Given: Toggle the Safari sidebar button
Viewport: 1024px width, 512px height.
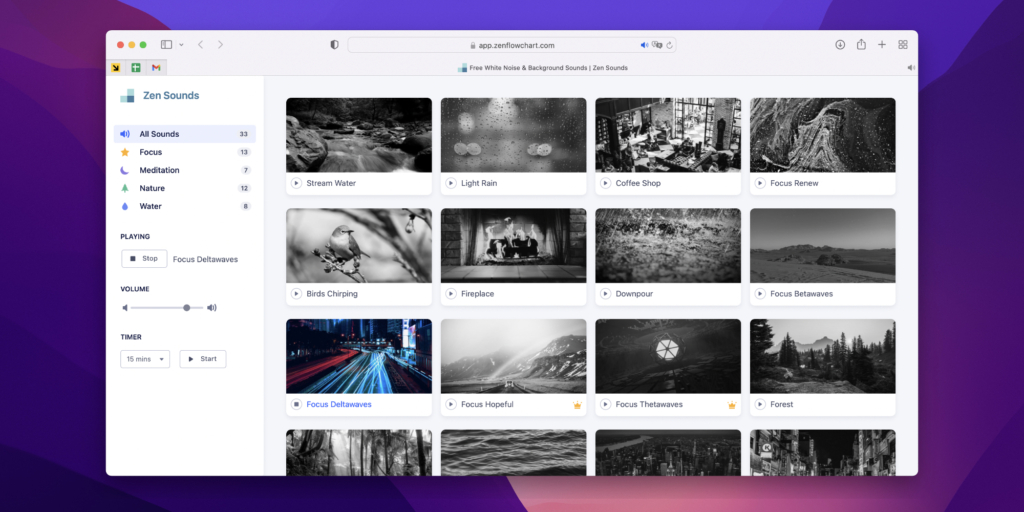Looking at the screenshot, I should coord(167,44).
